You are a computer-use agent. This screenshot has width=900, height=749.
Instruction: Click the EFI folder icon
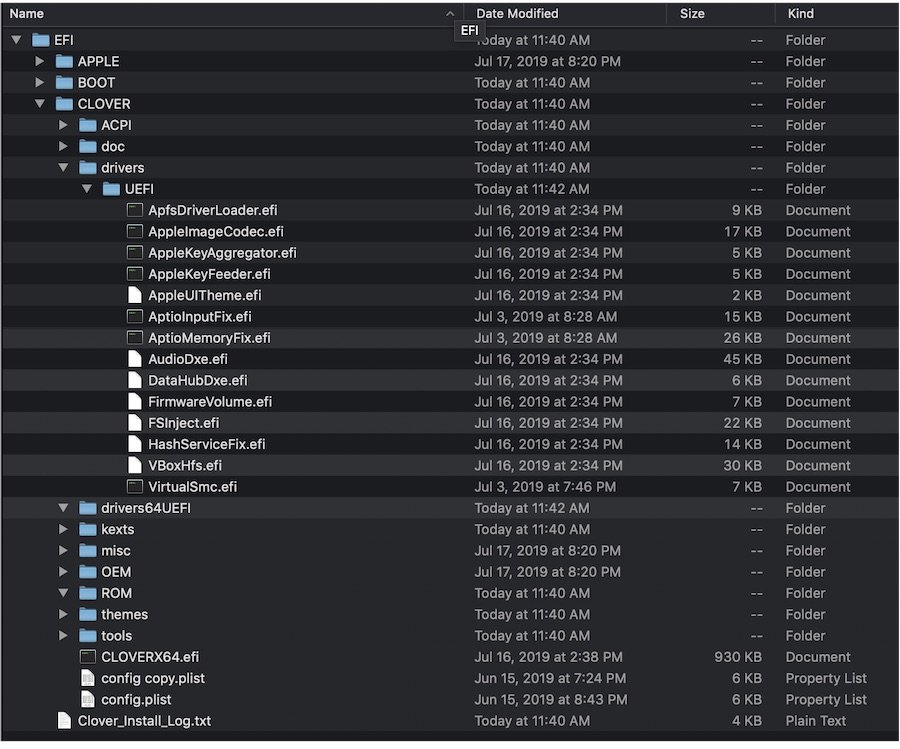point(41,40)
